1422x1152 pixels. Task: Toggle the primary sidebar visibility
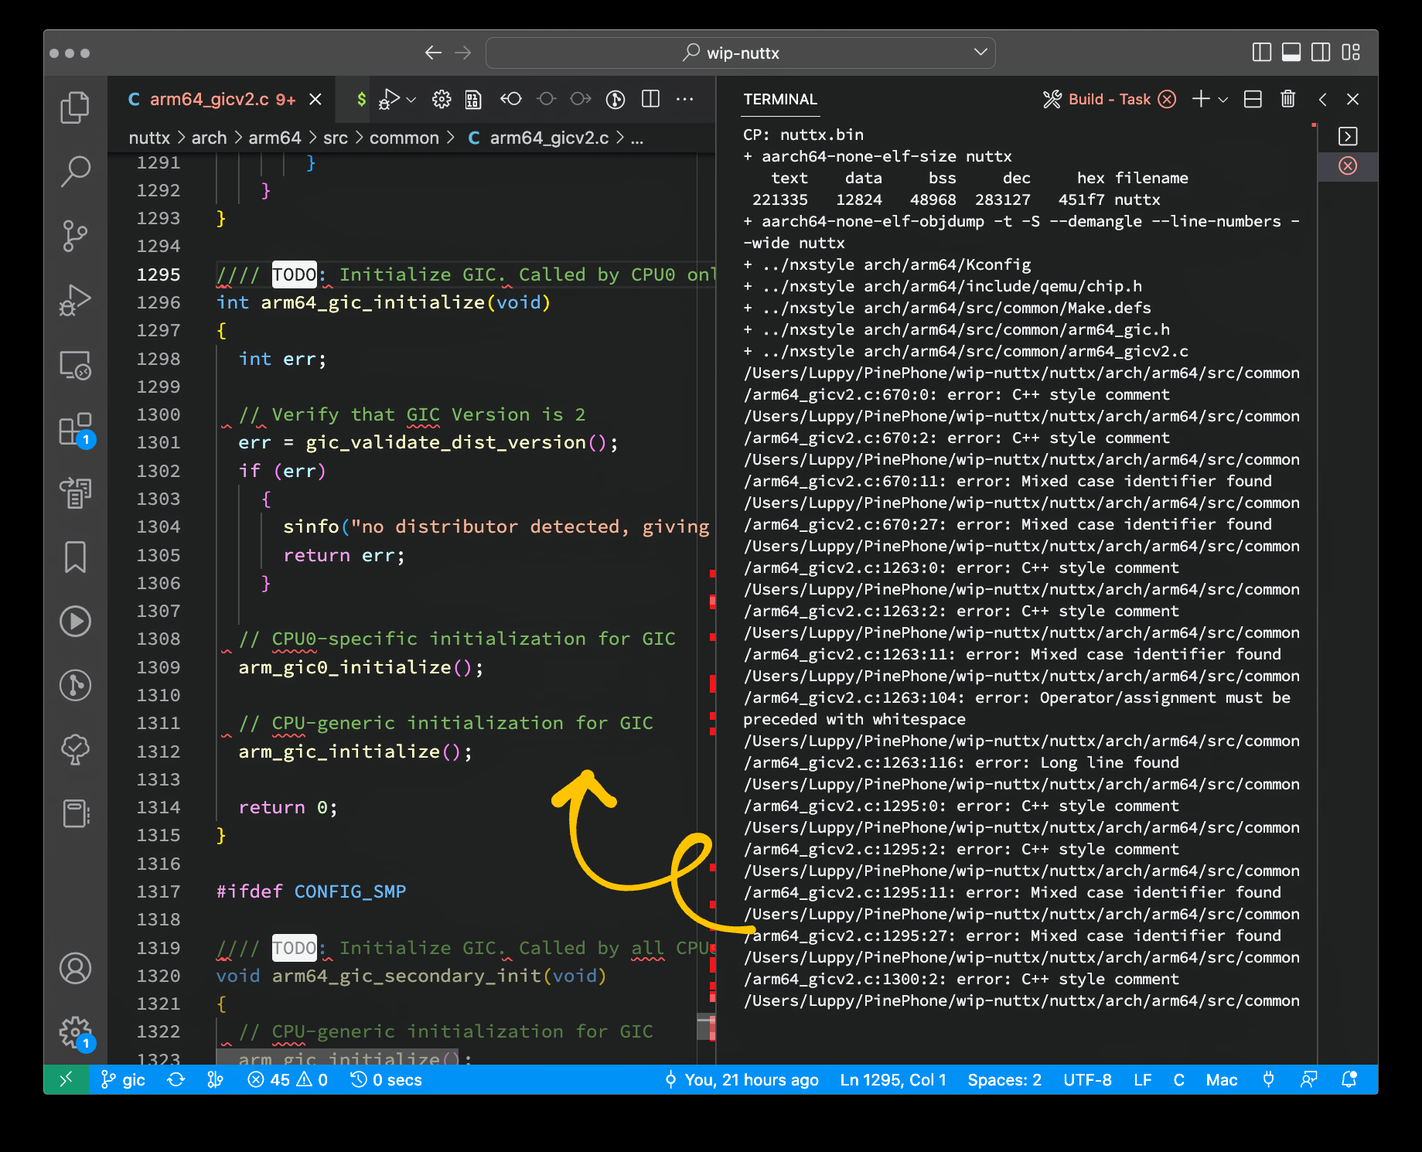coord(1262,52)
